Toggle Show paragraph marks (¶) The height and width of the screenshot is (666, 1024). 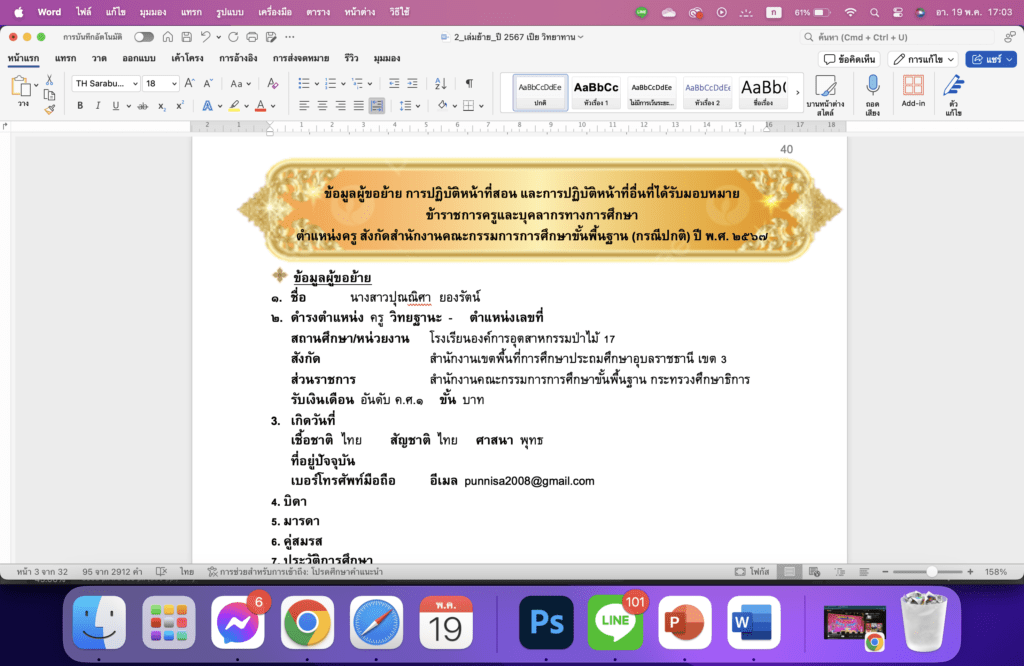pyautogui.click(x=469, y=84)
